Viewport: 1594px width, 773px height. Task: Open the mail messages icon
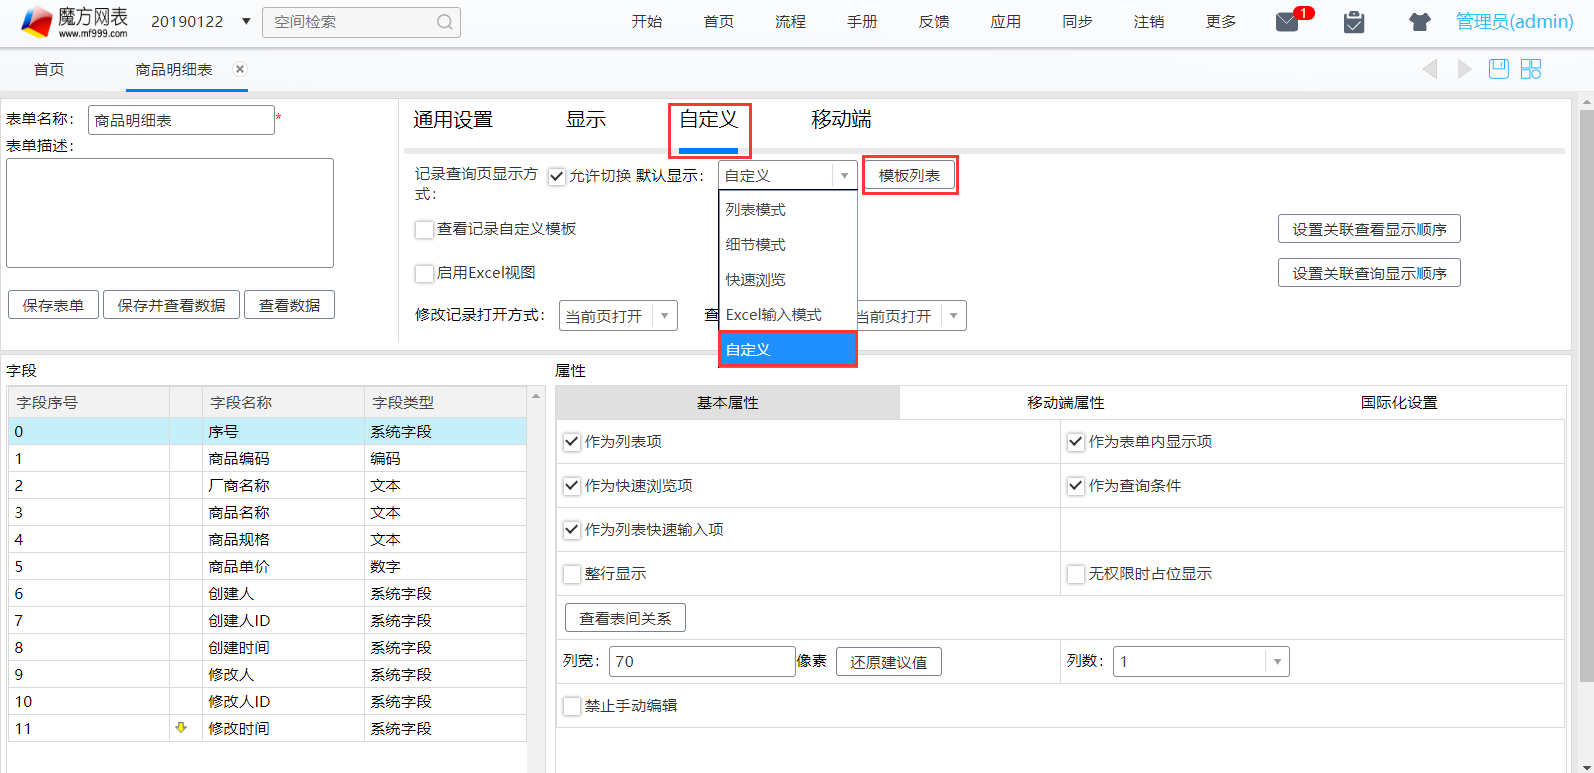(x=1288, y=22)
